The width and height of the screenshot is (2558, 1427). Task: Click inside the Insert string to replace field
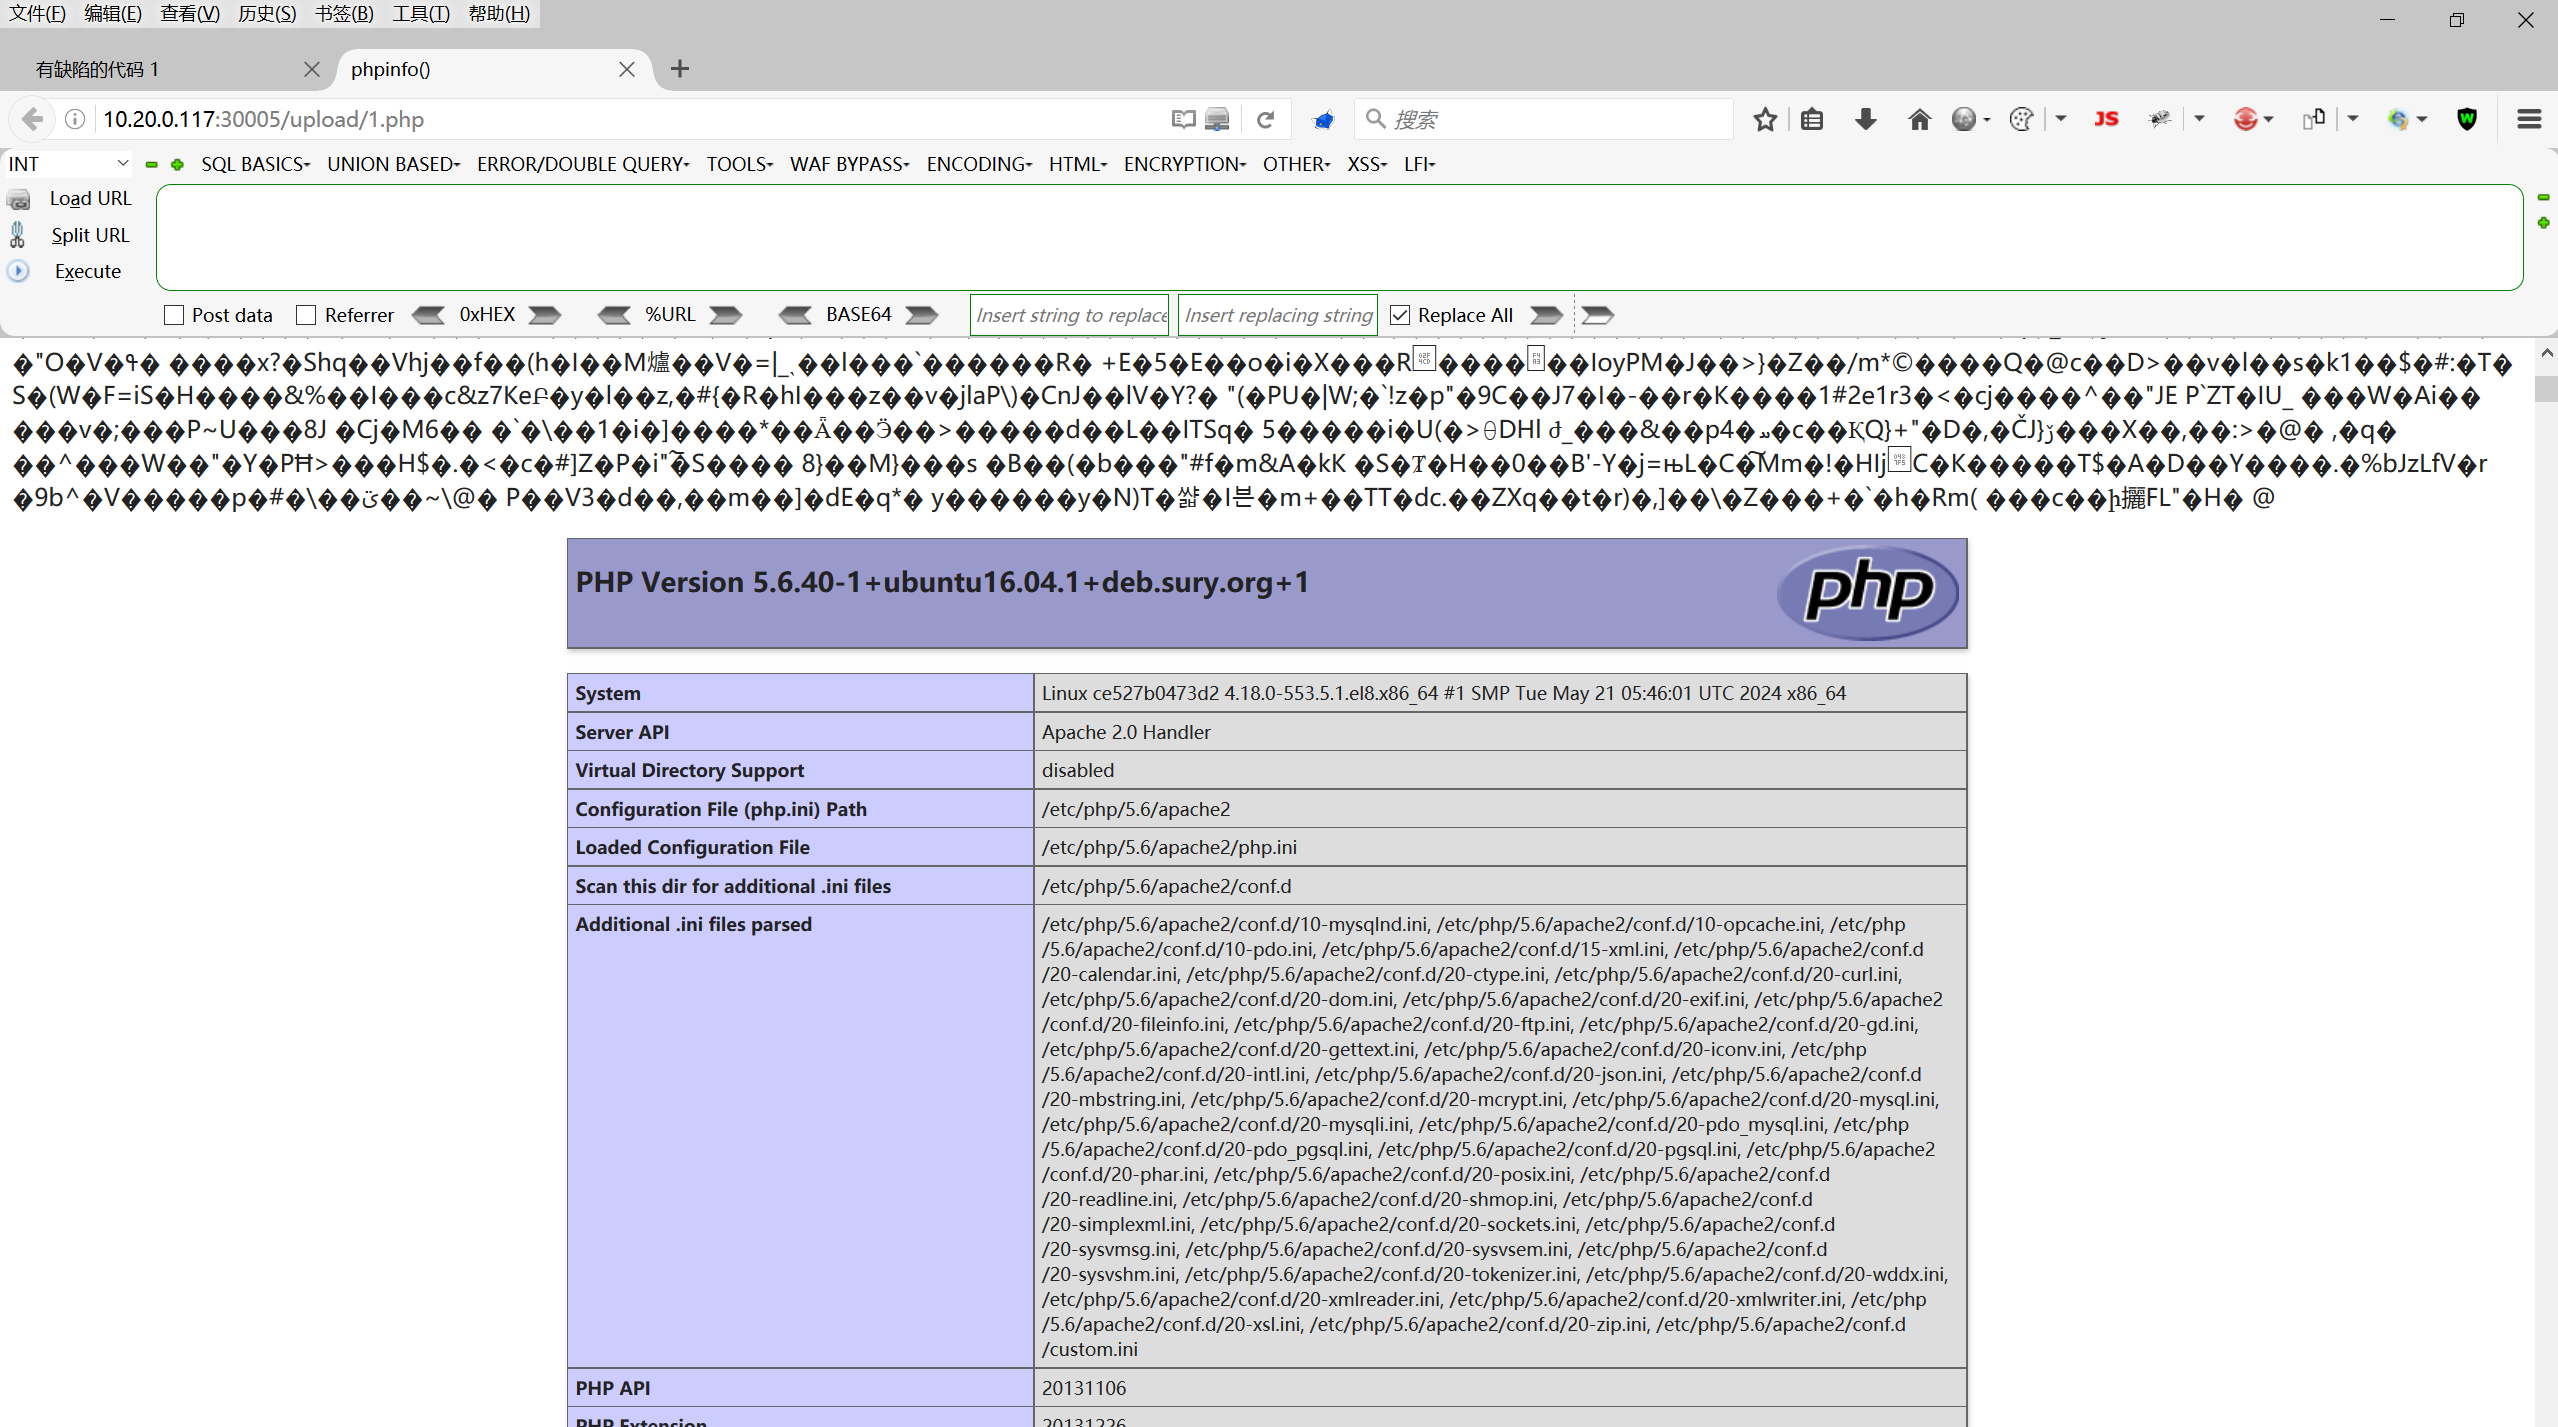tap(1070, 315)
